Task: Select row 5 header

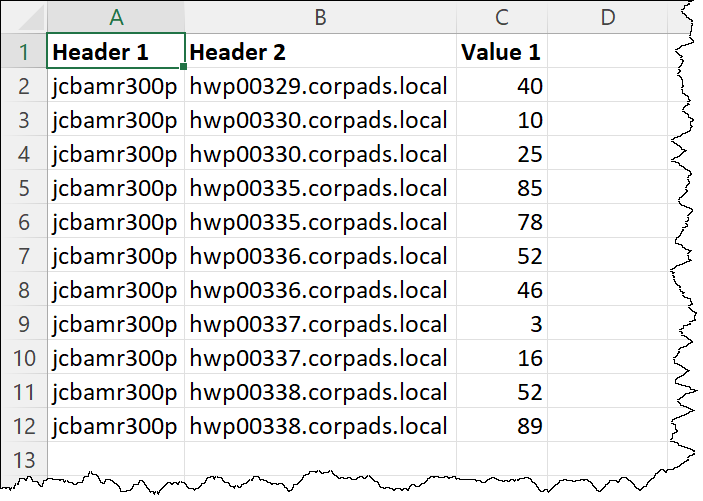Action: pos(24,187)
